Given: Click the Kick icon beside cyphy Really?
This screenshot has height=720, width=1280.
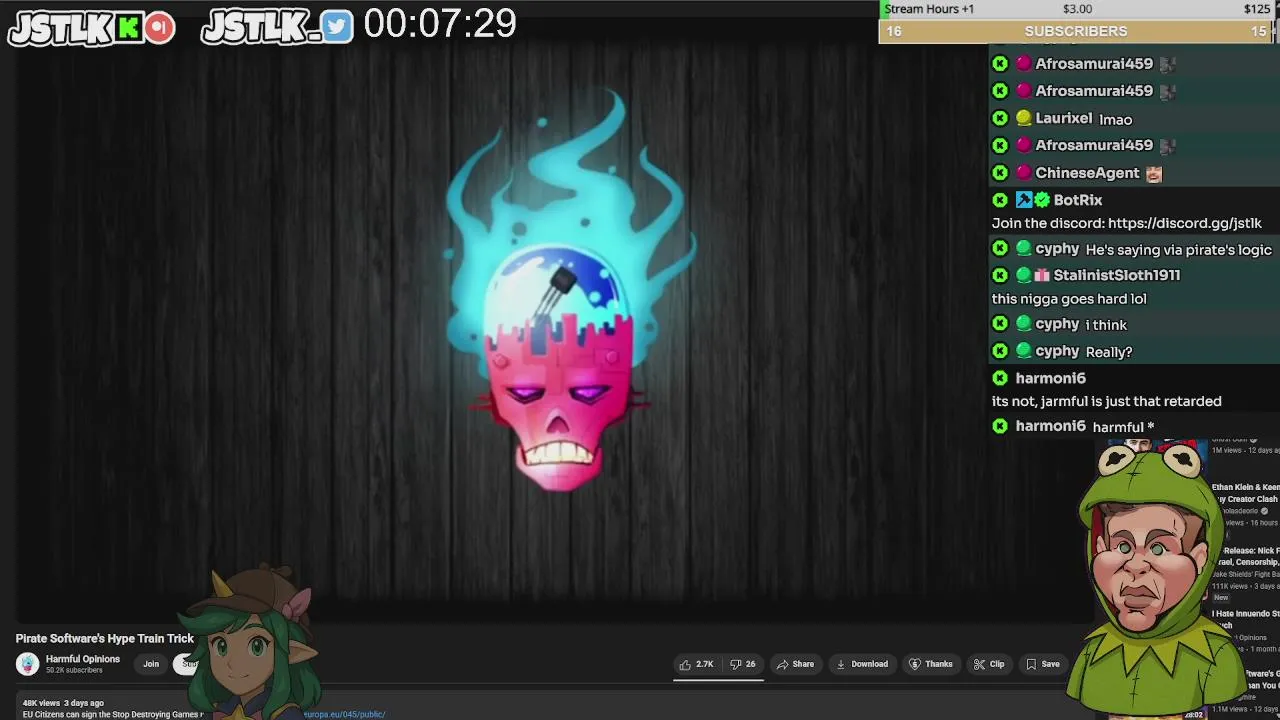Looking at the screenshot, I should point(1000,351).
